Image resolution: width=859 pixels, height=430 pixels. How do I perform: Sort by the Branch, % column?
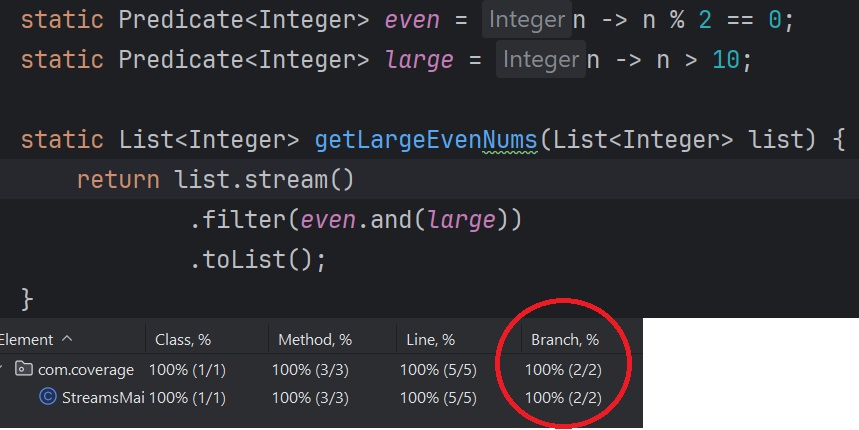(565, 340)
